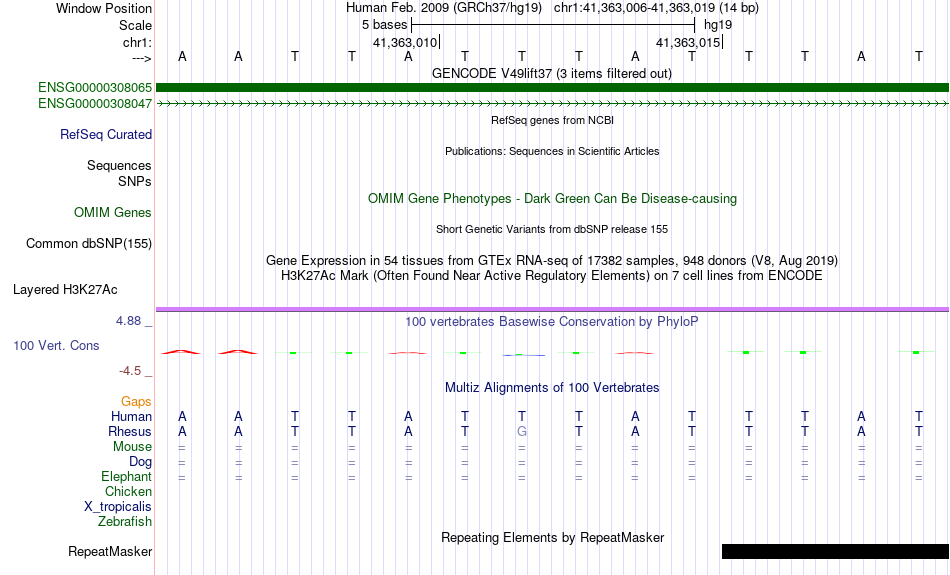Click the ENSG00000308047 intron arrow line
Screen dimensions: 950x575
[x=553, y=104]
